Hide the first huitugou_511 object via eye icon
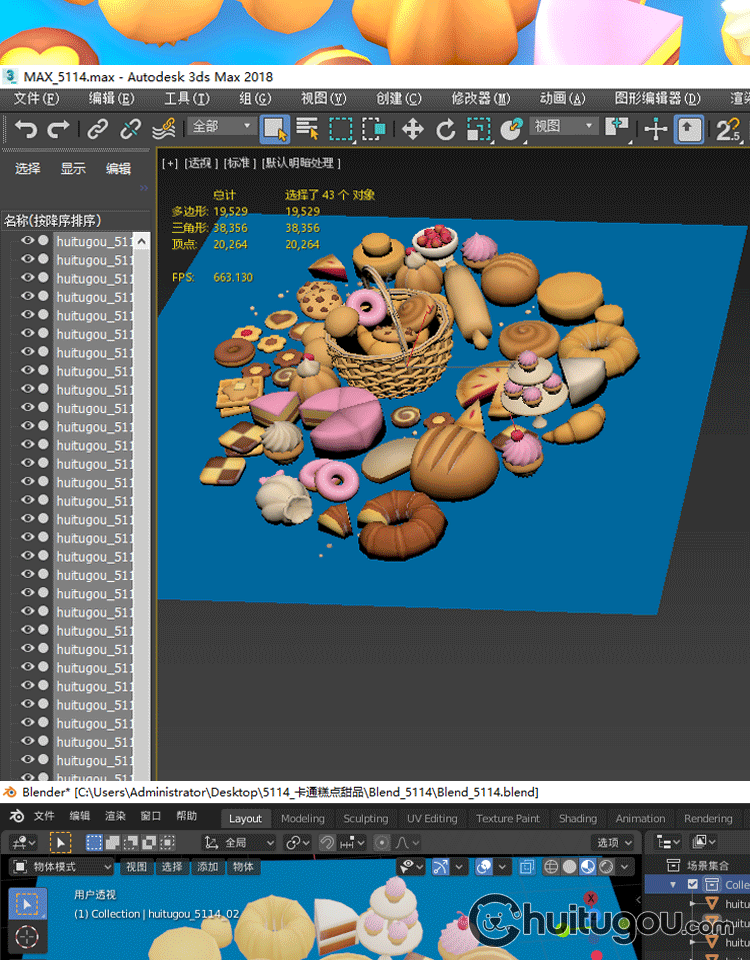This screenshot has height=960, width=750. pyautogui.click(x=27, y=241)
